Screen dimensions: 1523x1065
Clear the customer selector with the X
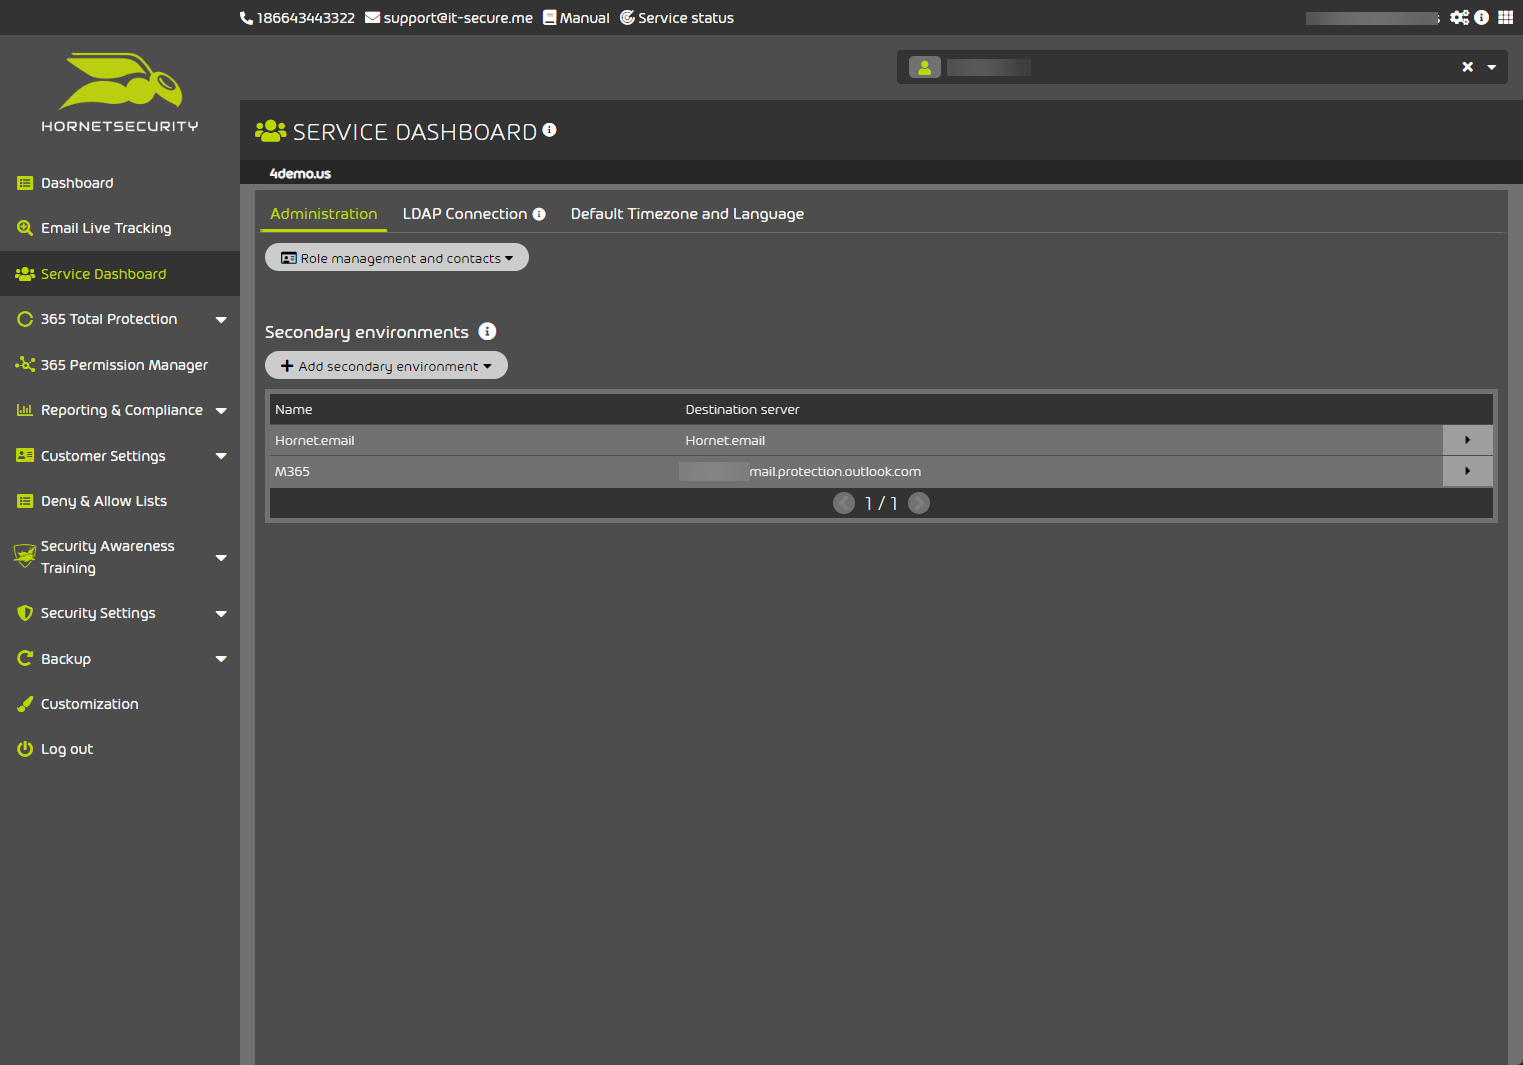coord(1467,67)
